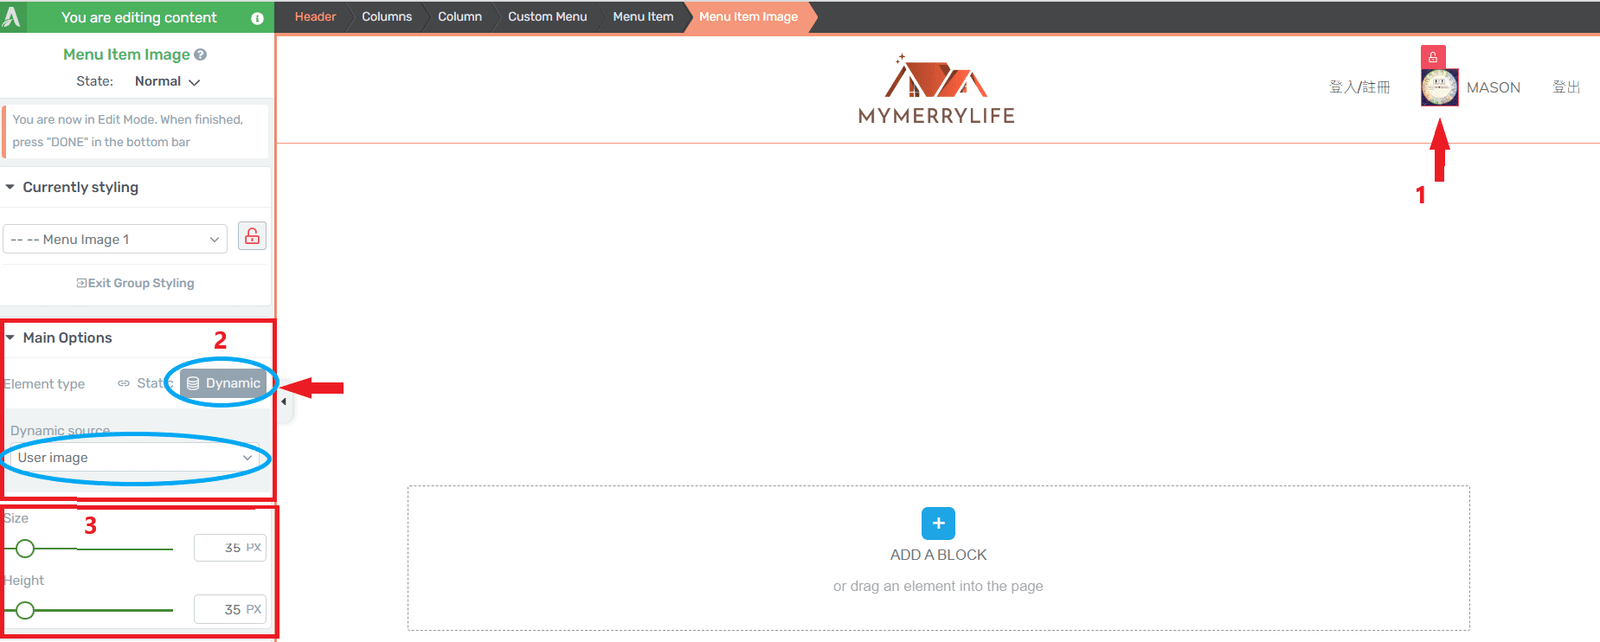Click the 登入/註冊 menu link

point(1359,87)
